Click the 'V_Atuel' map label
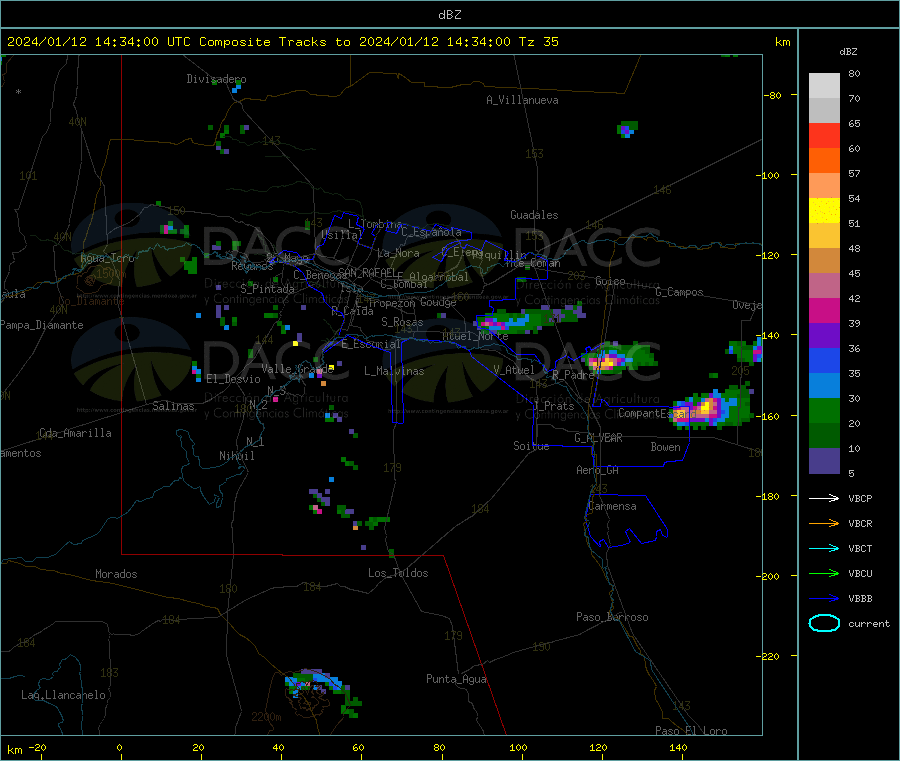The height and width of the screenshot is (761, 900). (514, 370)
